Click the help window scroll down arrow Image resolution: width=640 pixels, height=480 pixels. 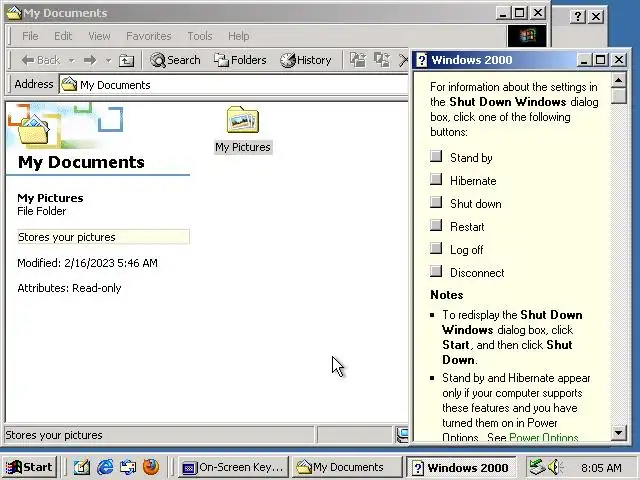pyautogui.click(x=619, y=433)
